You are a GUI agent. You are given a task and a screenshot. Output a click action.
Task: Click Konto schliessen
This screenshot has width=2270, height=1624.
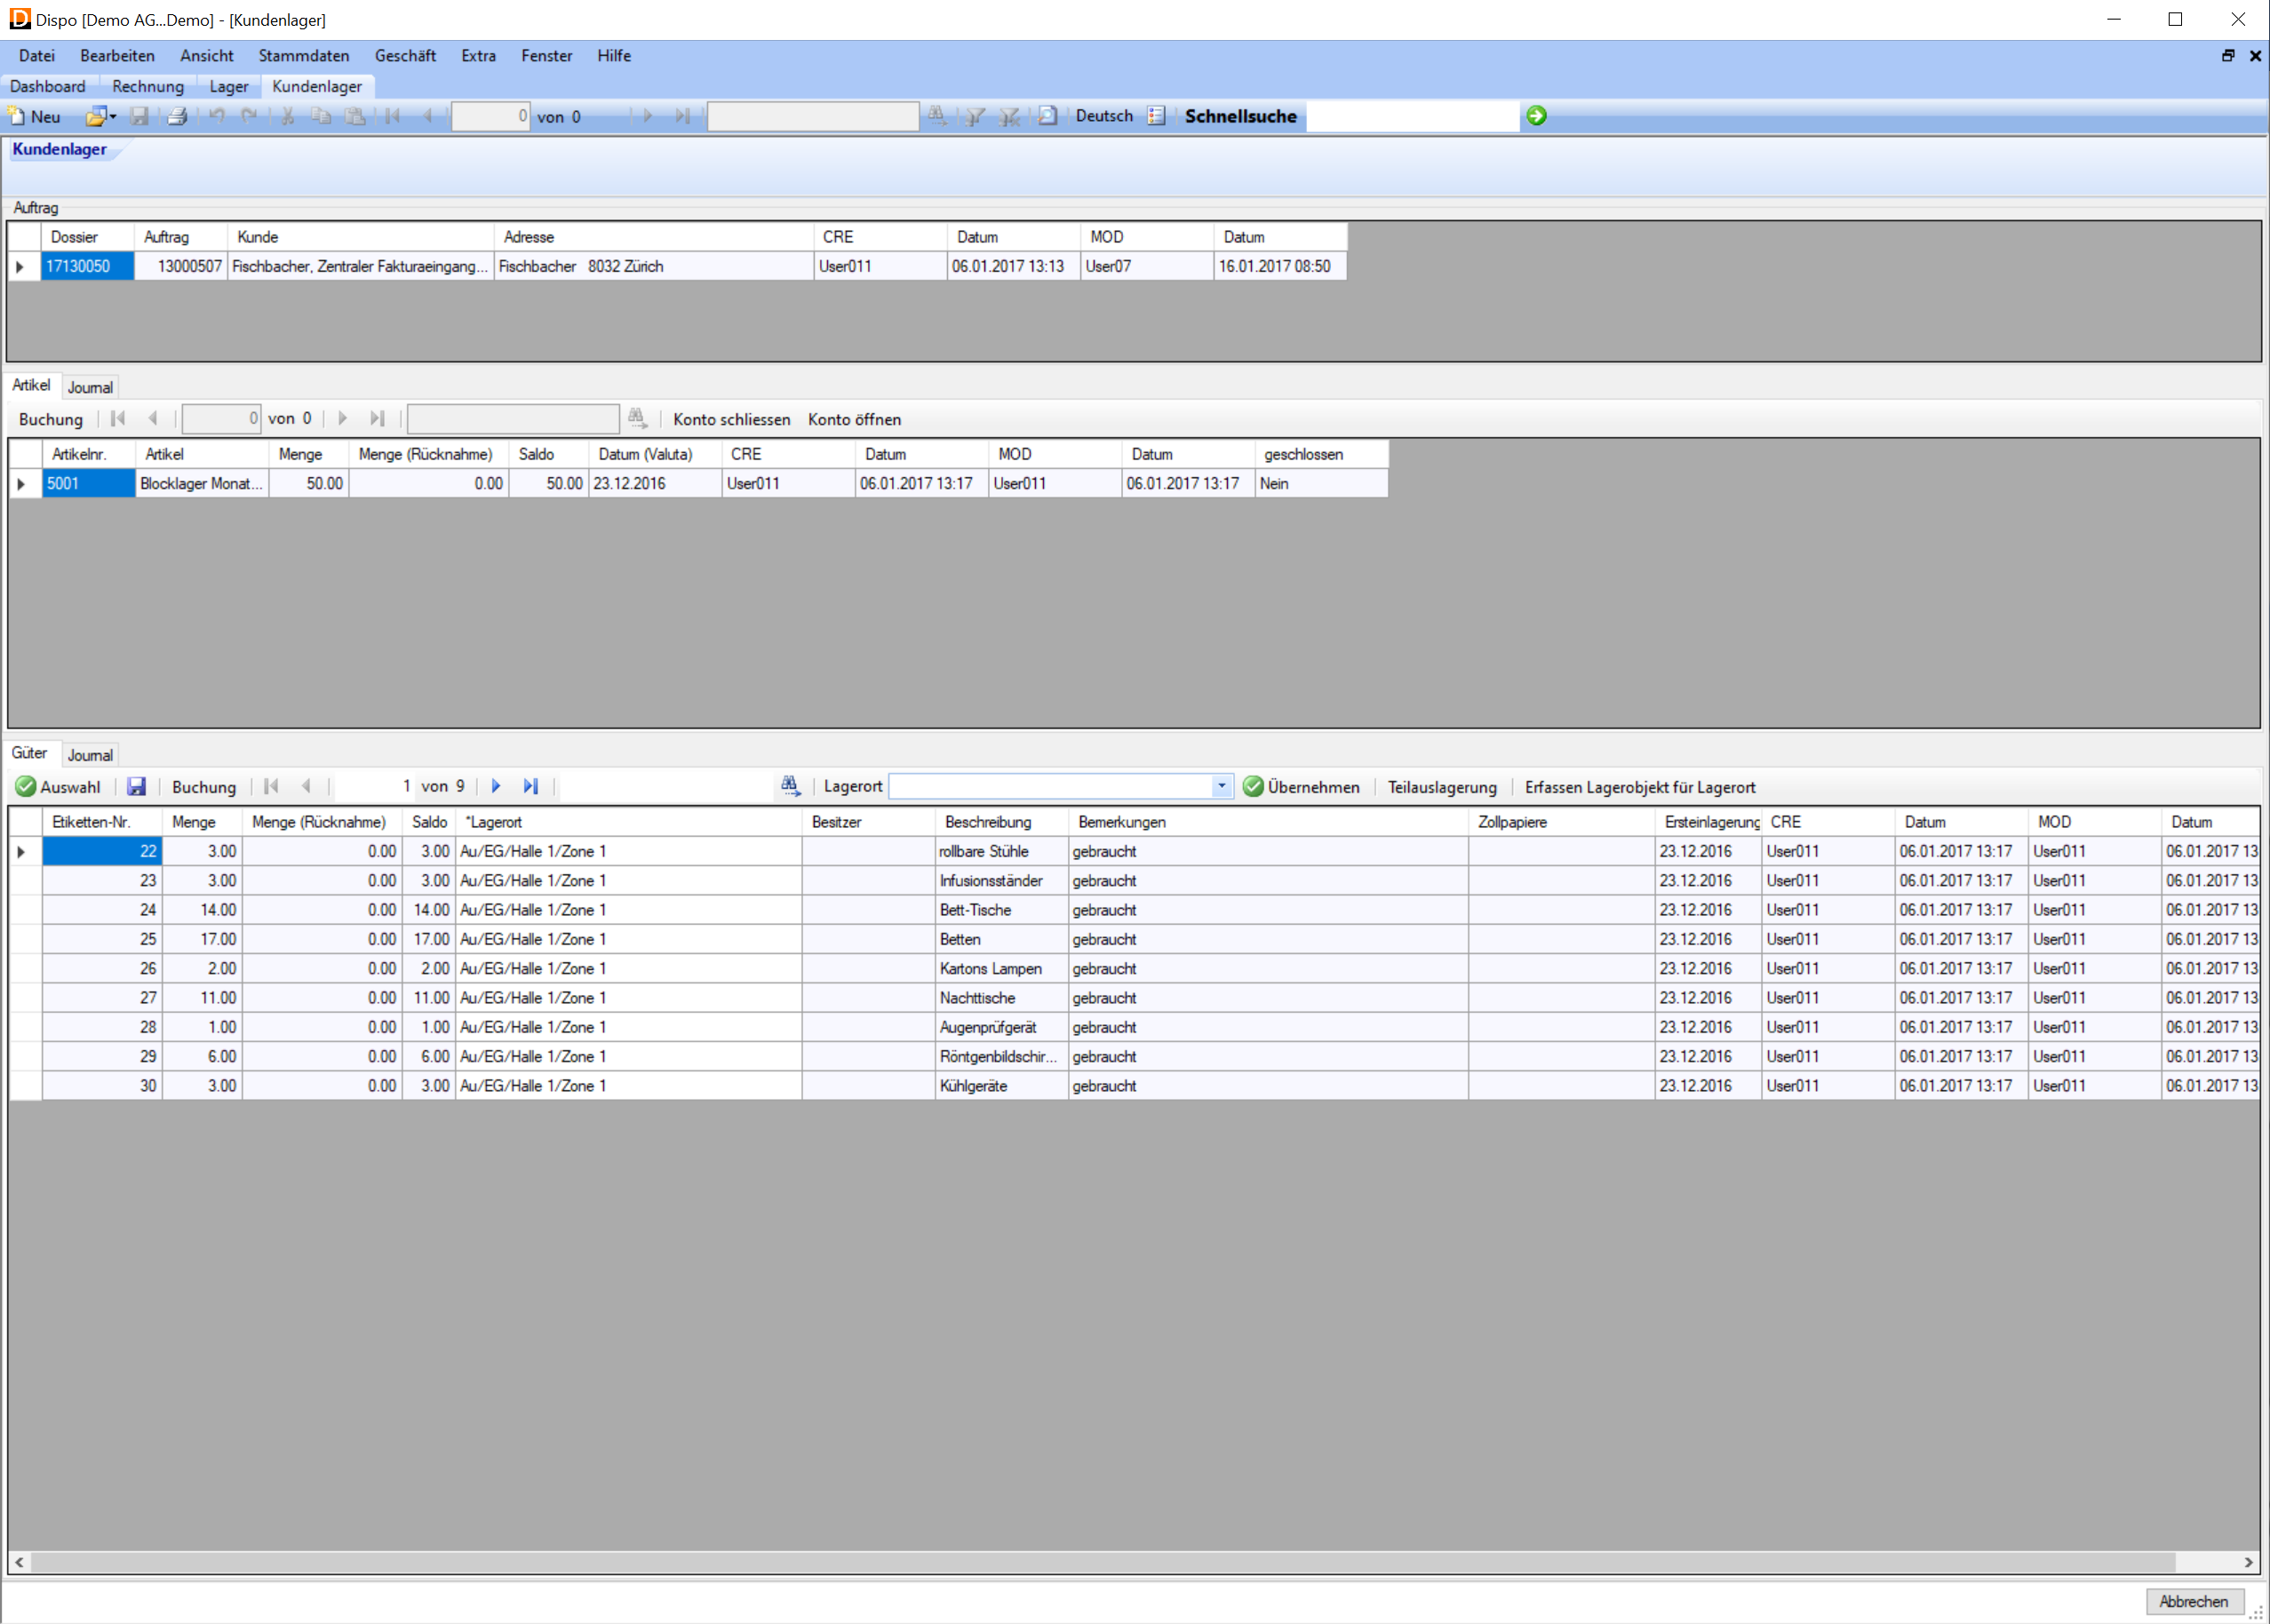[731, 419]
